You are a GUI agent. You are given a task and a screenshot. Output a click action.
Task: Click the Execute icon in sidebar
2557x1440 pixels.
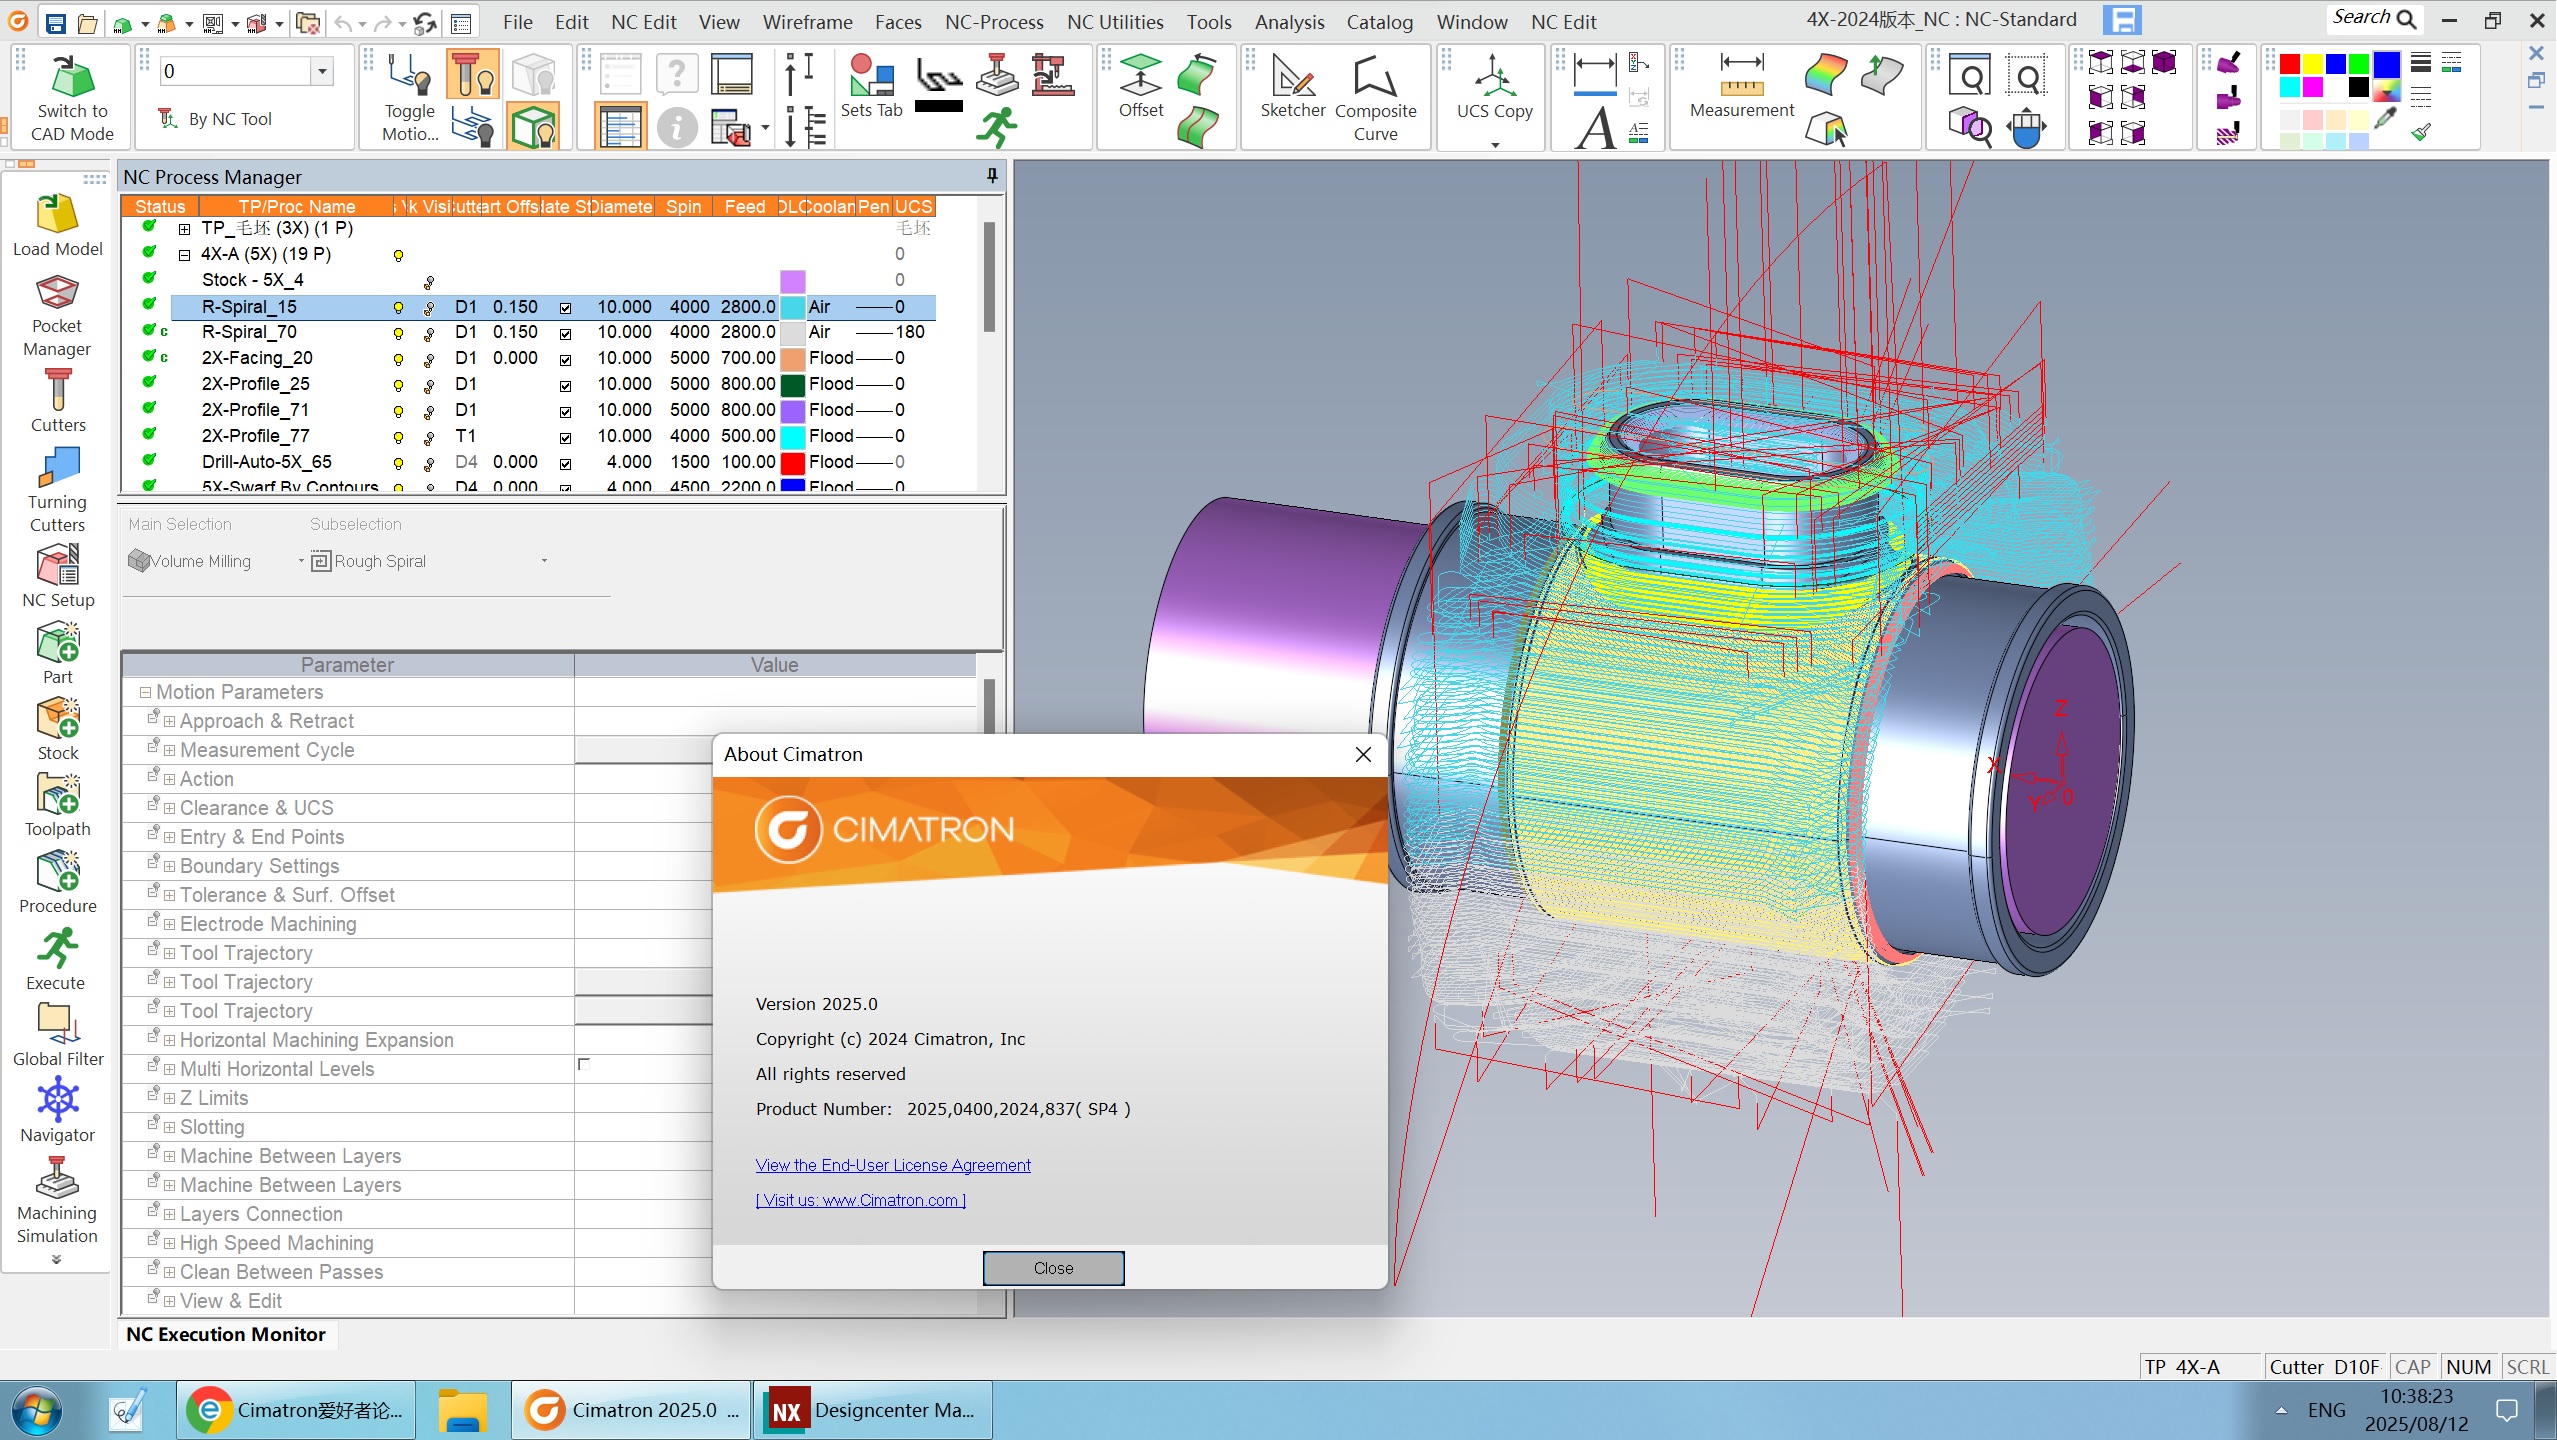57,959
